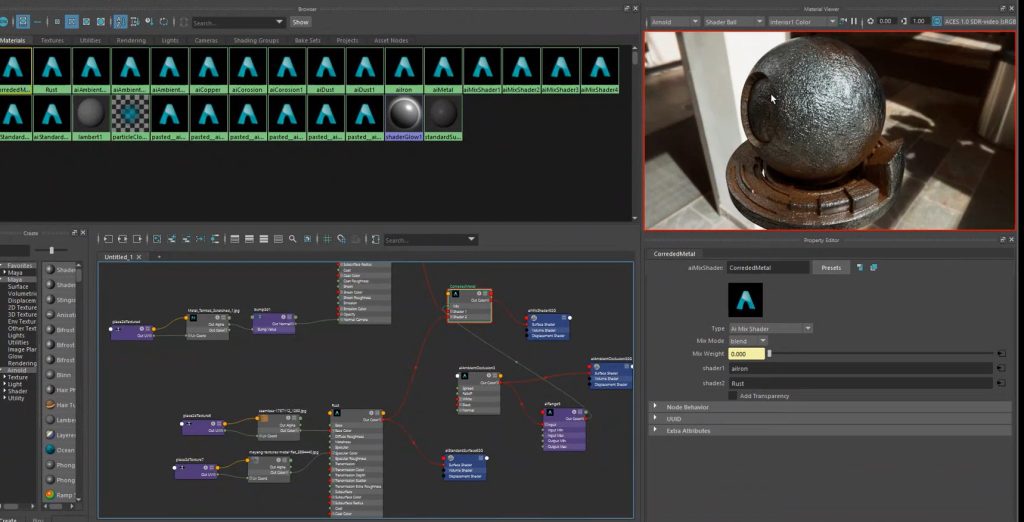
Task: Switch to the Shading Groups tab
Action: tap(256, 40)
